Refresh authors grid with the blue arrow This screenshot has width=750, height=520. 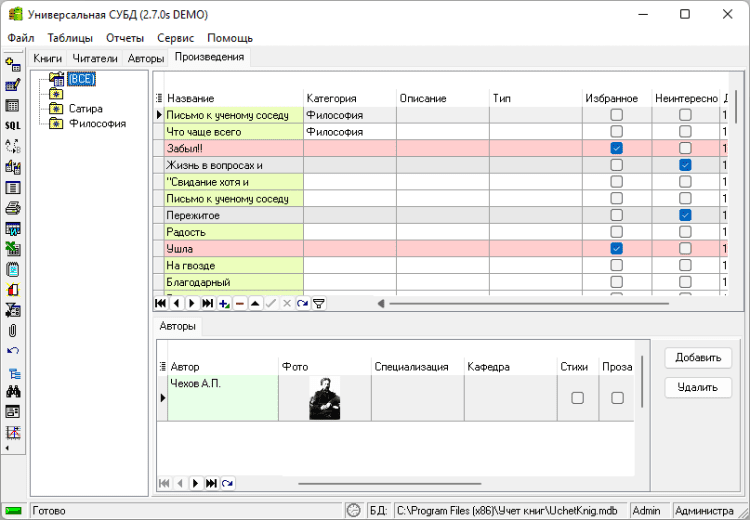(228, 483)
